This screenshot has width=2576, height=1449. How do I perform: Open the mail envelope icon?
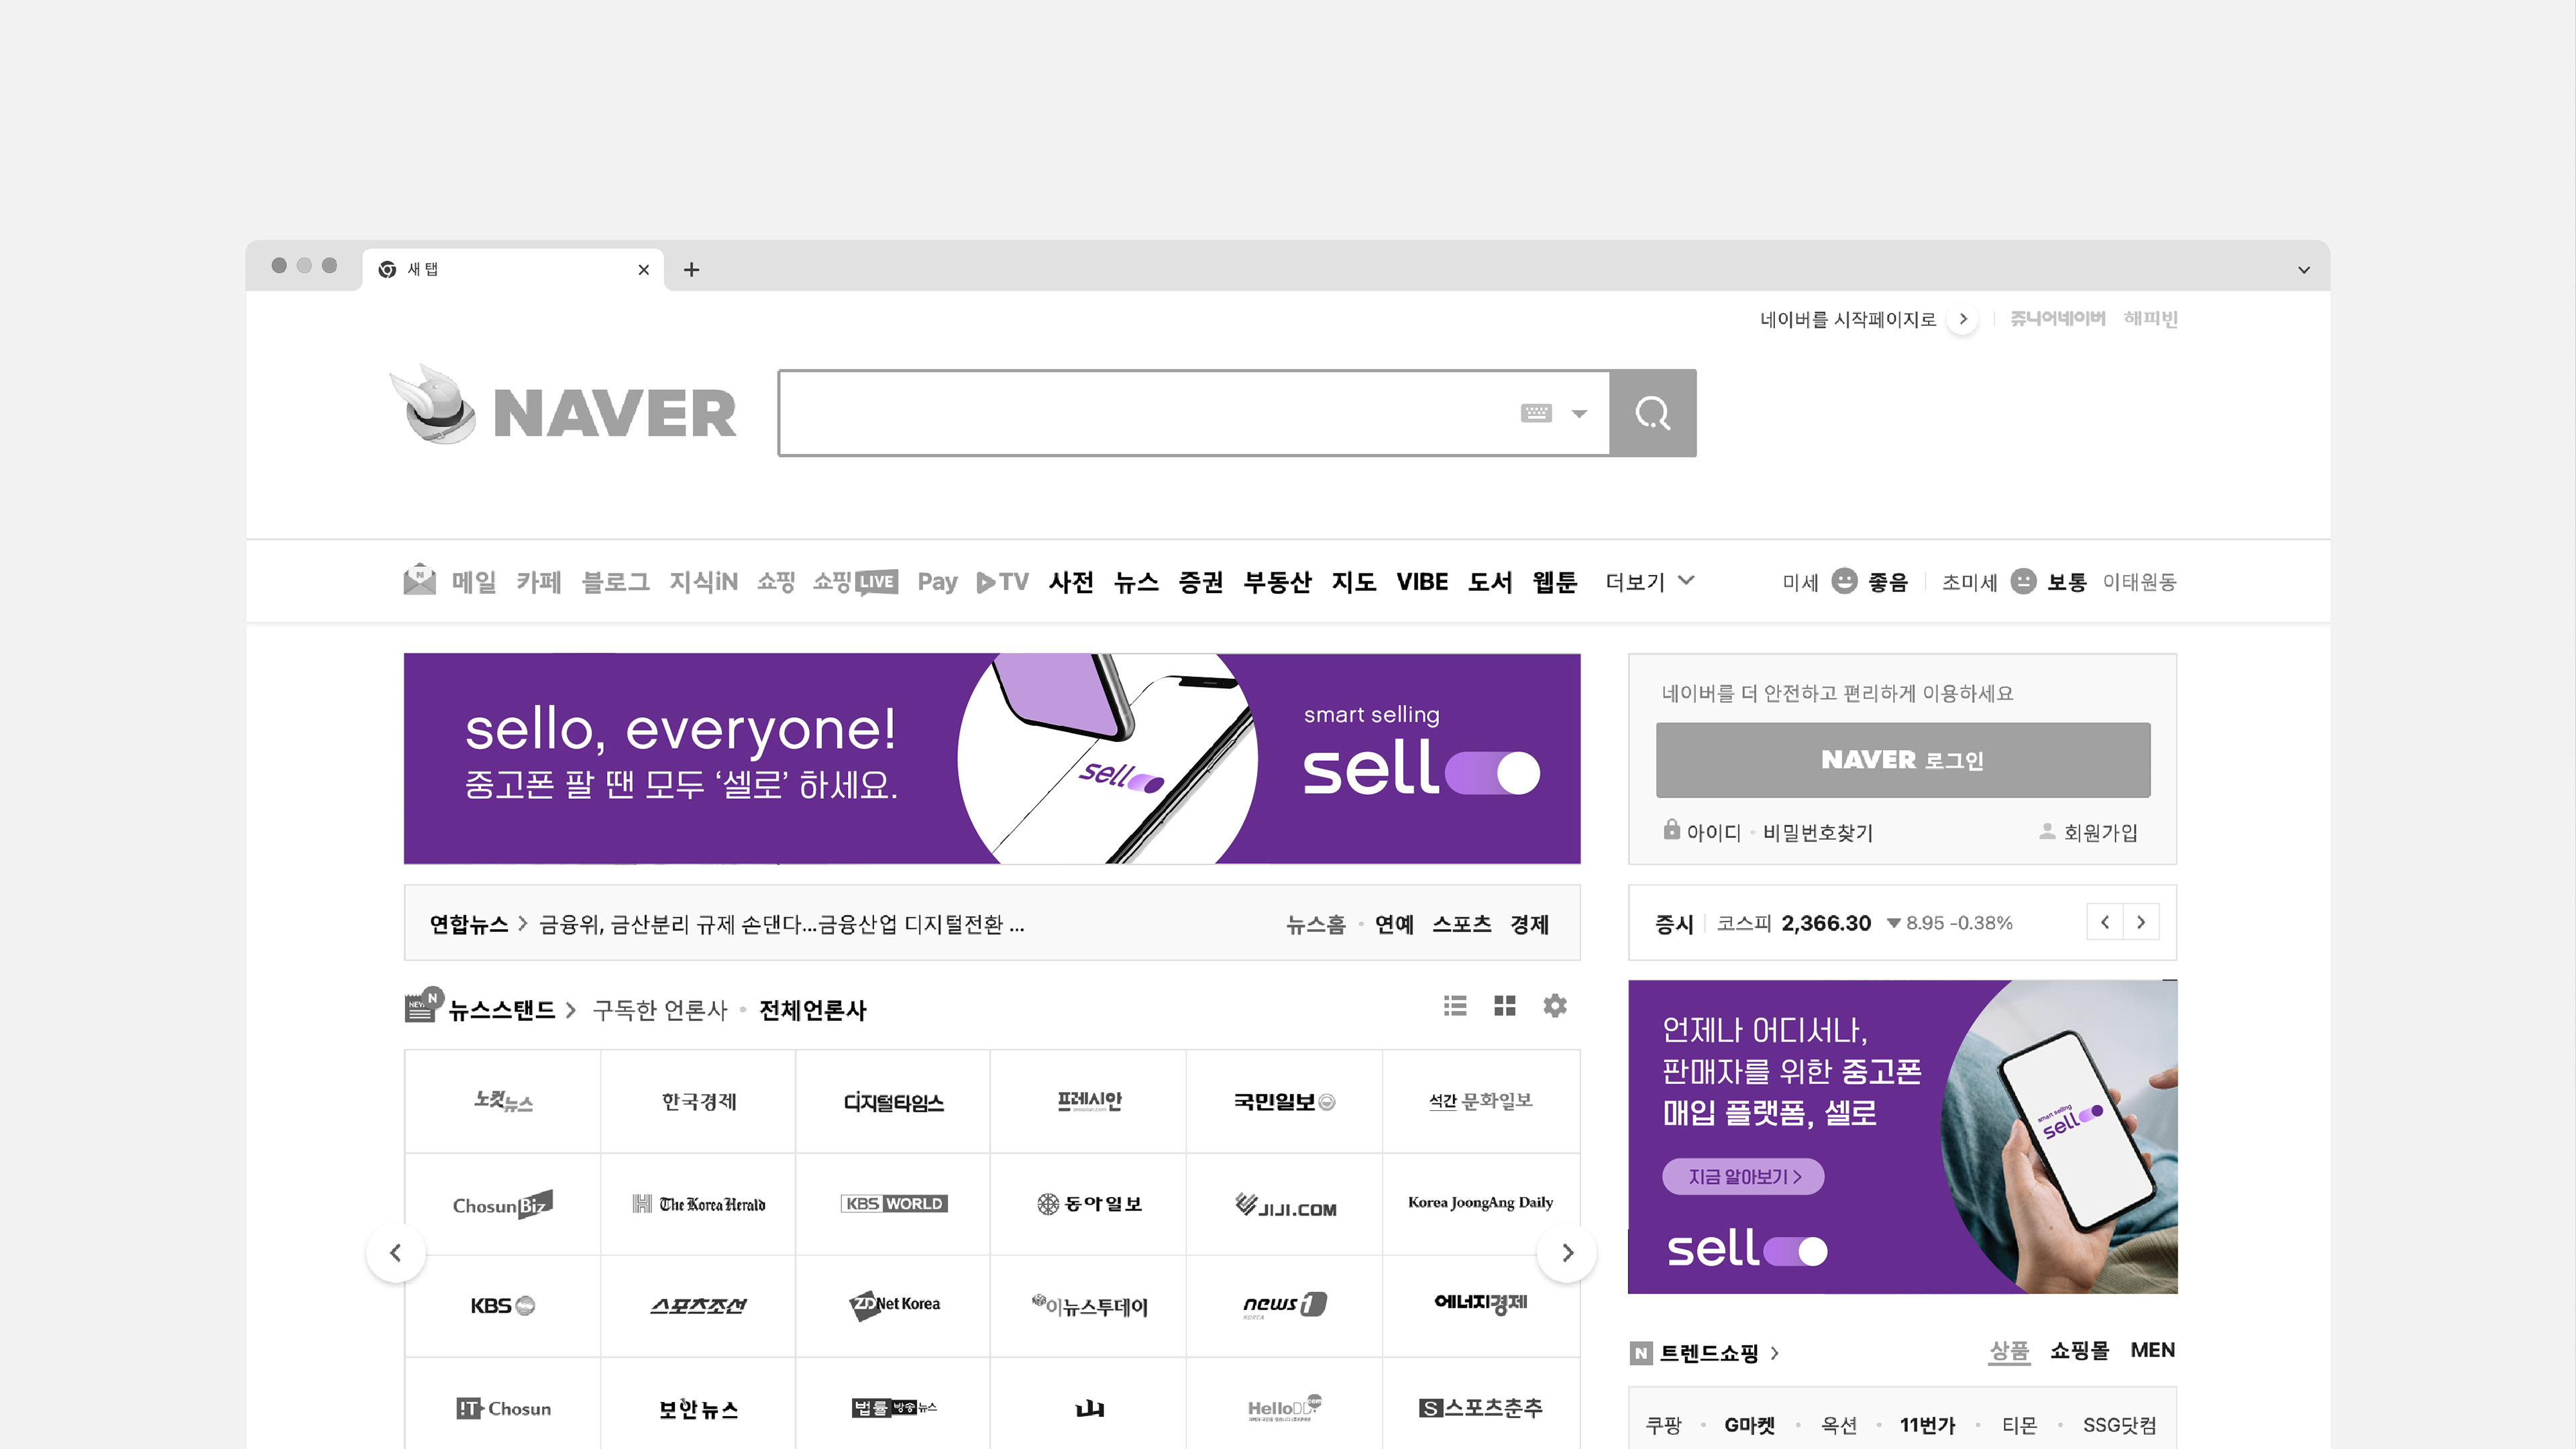click(x=419, y=579)
